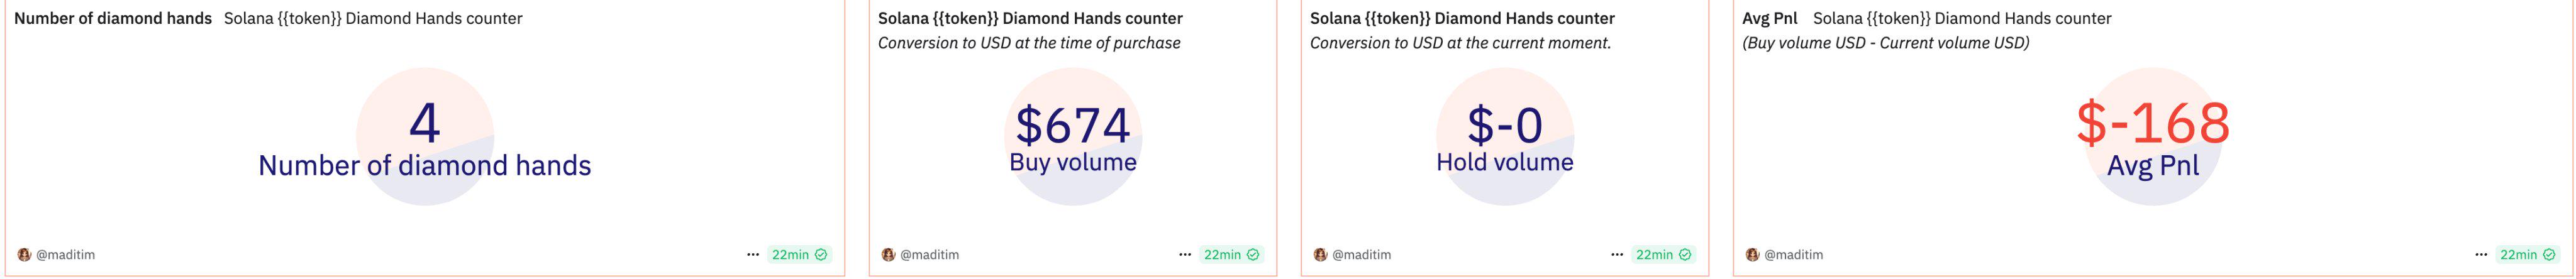The width and height of the screenshot is (2576, 279).
Task: Show the three-dot options for the Avg Pnl panel
Action: click(x=2481, y=255)
